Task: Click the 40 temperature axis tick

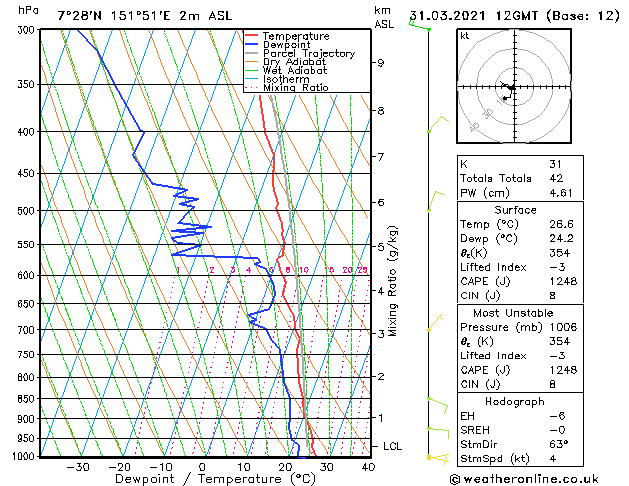Action: tap(368, 467)
